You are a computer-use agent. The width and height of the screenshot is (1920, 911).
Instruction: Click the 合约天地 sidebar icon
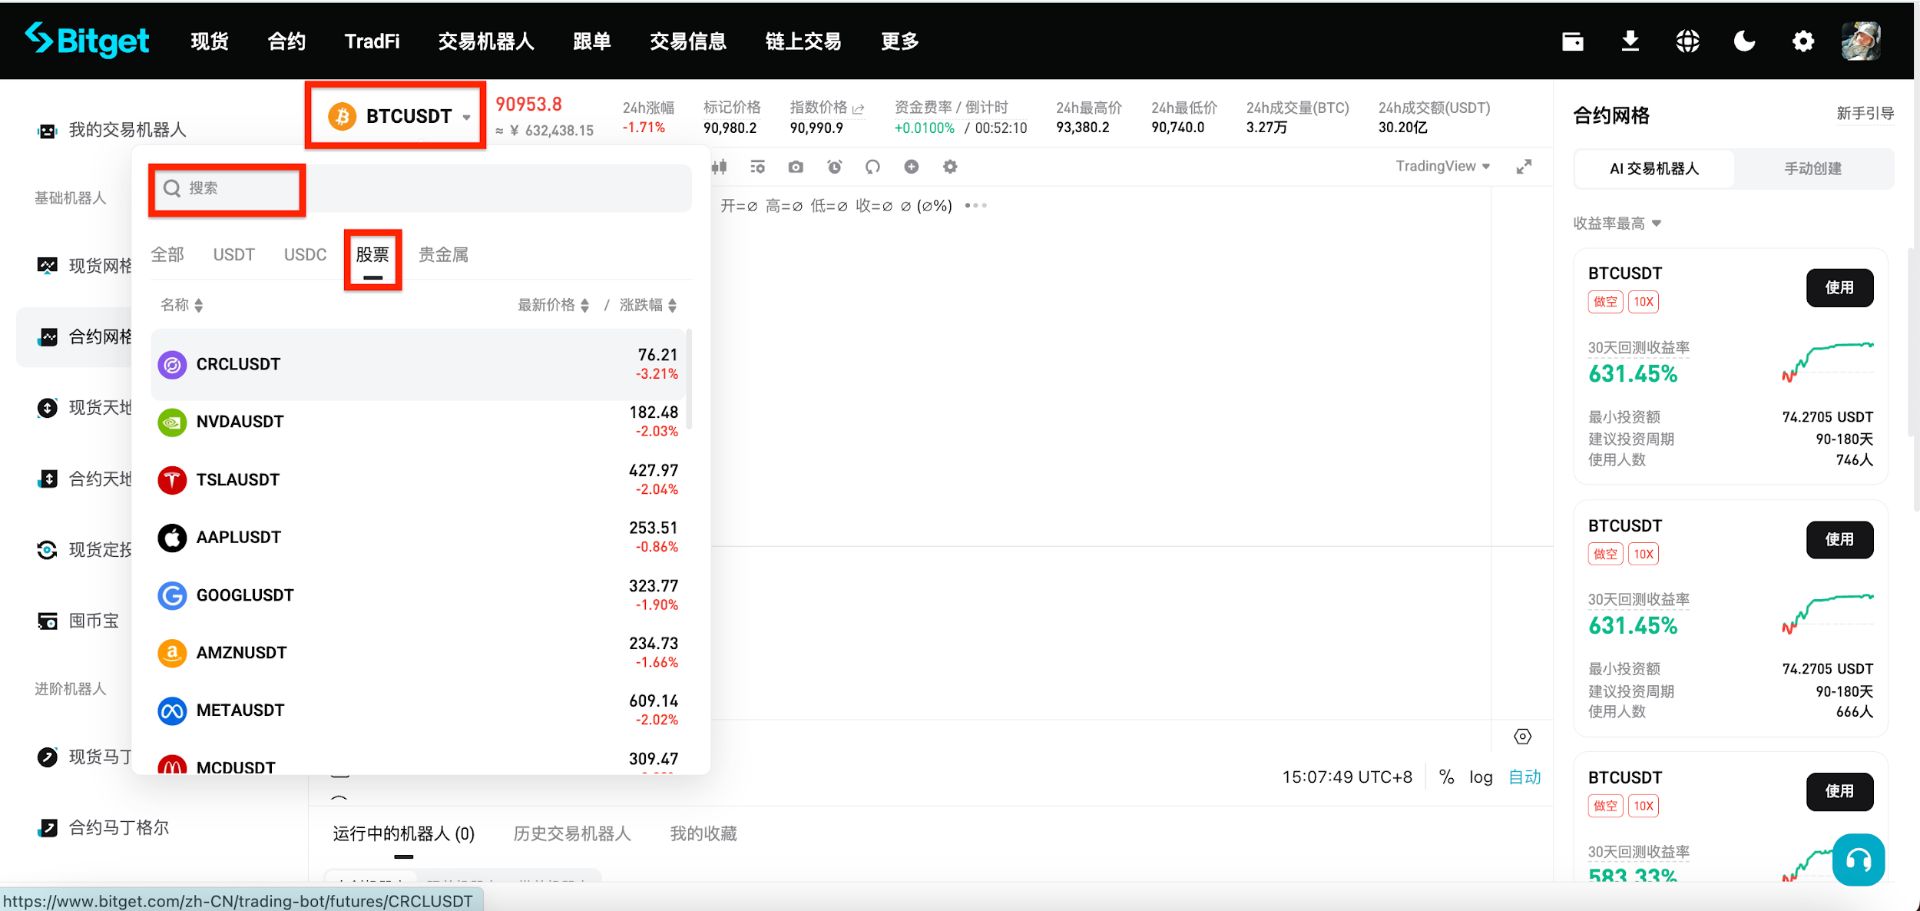pos(47,479)
